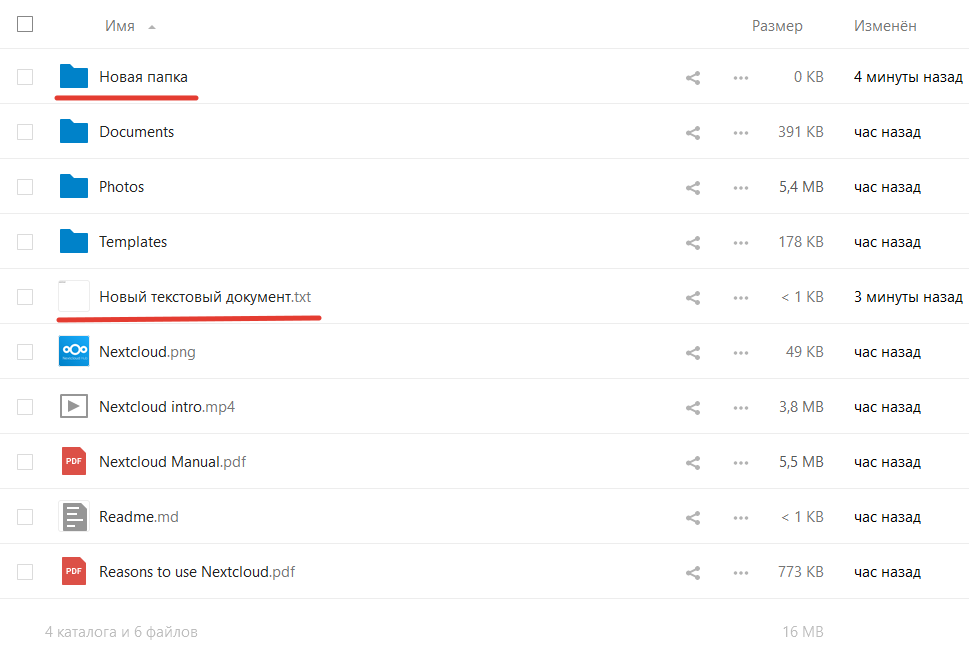The height and width of the screenshot is (663, 969).
Task: Toggle the sort arrow beside Имя
Action: 151,27
